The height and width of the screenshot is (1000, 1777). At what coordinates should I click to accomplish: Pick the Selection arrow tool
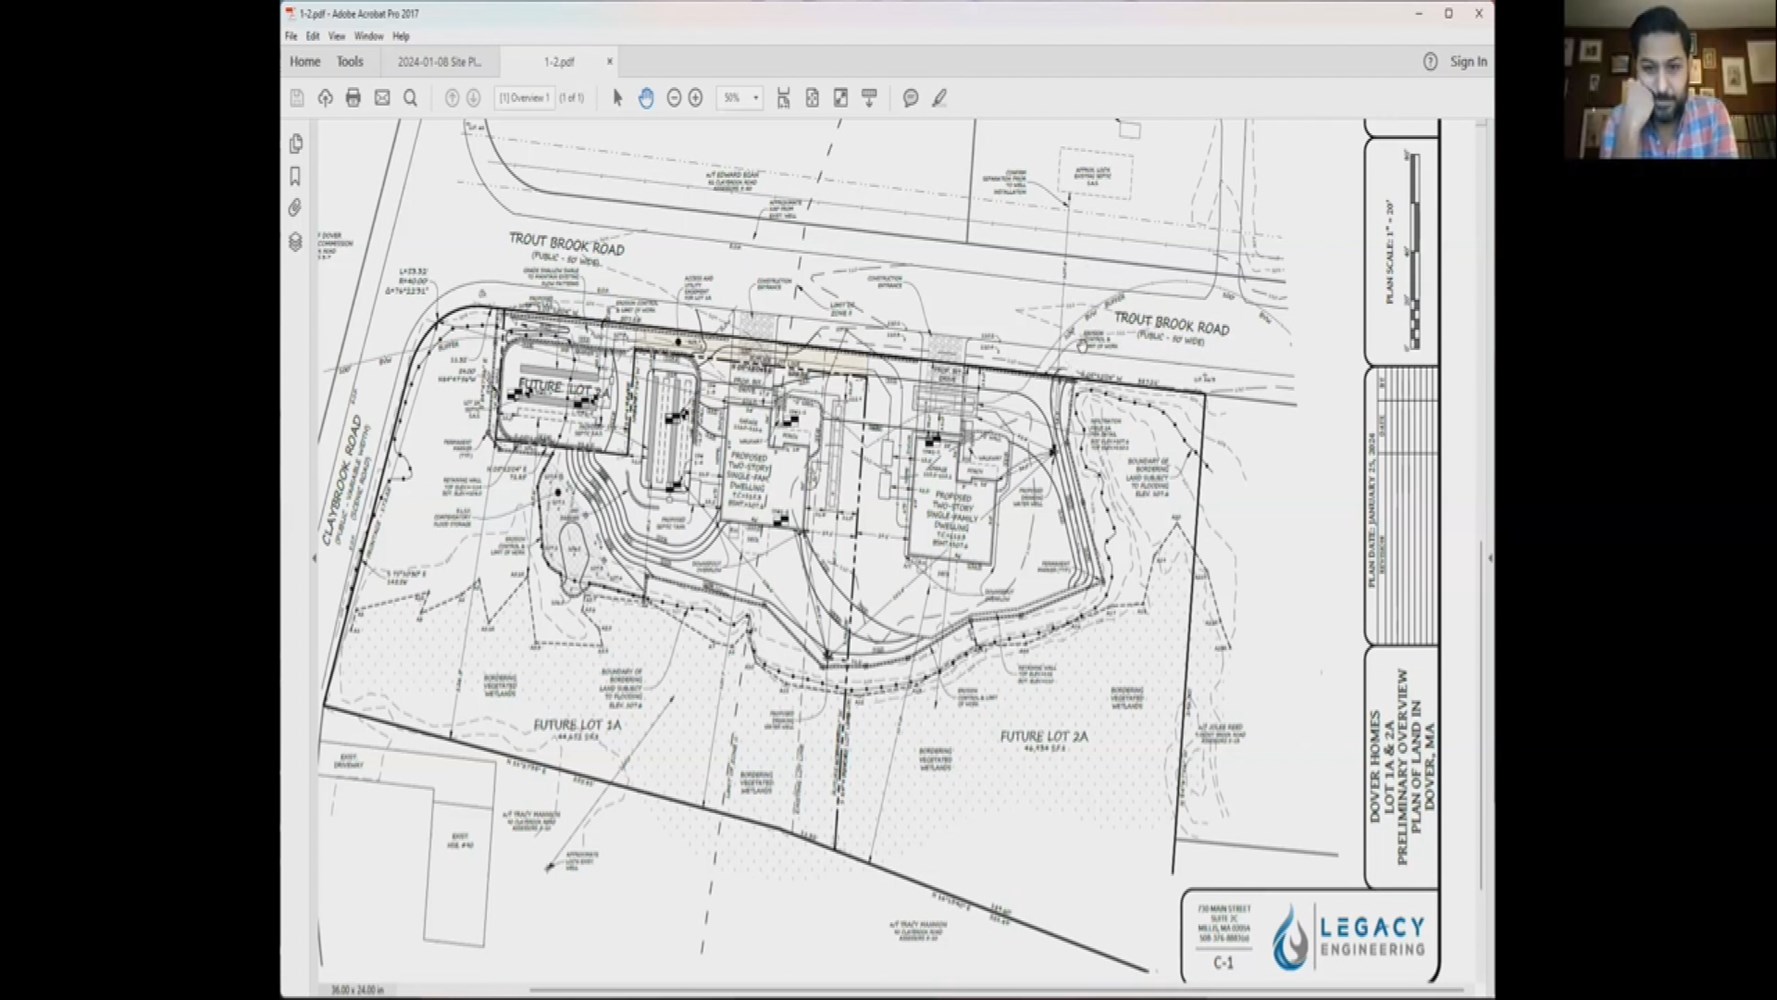(617, 98)
